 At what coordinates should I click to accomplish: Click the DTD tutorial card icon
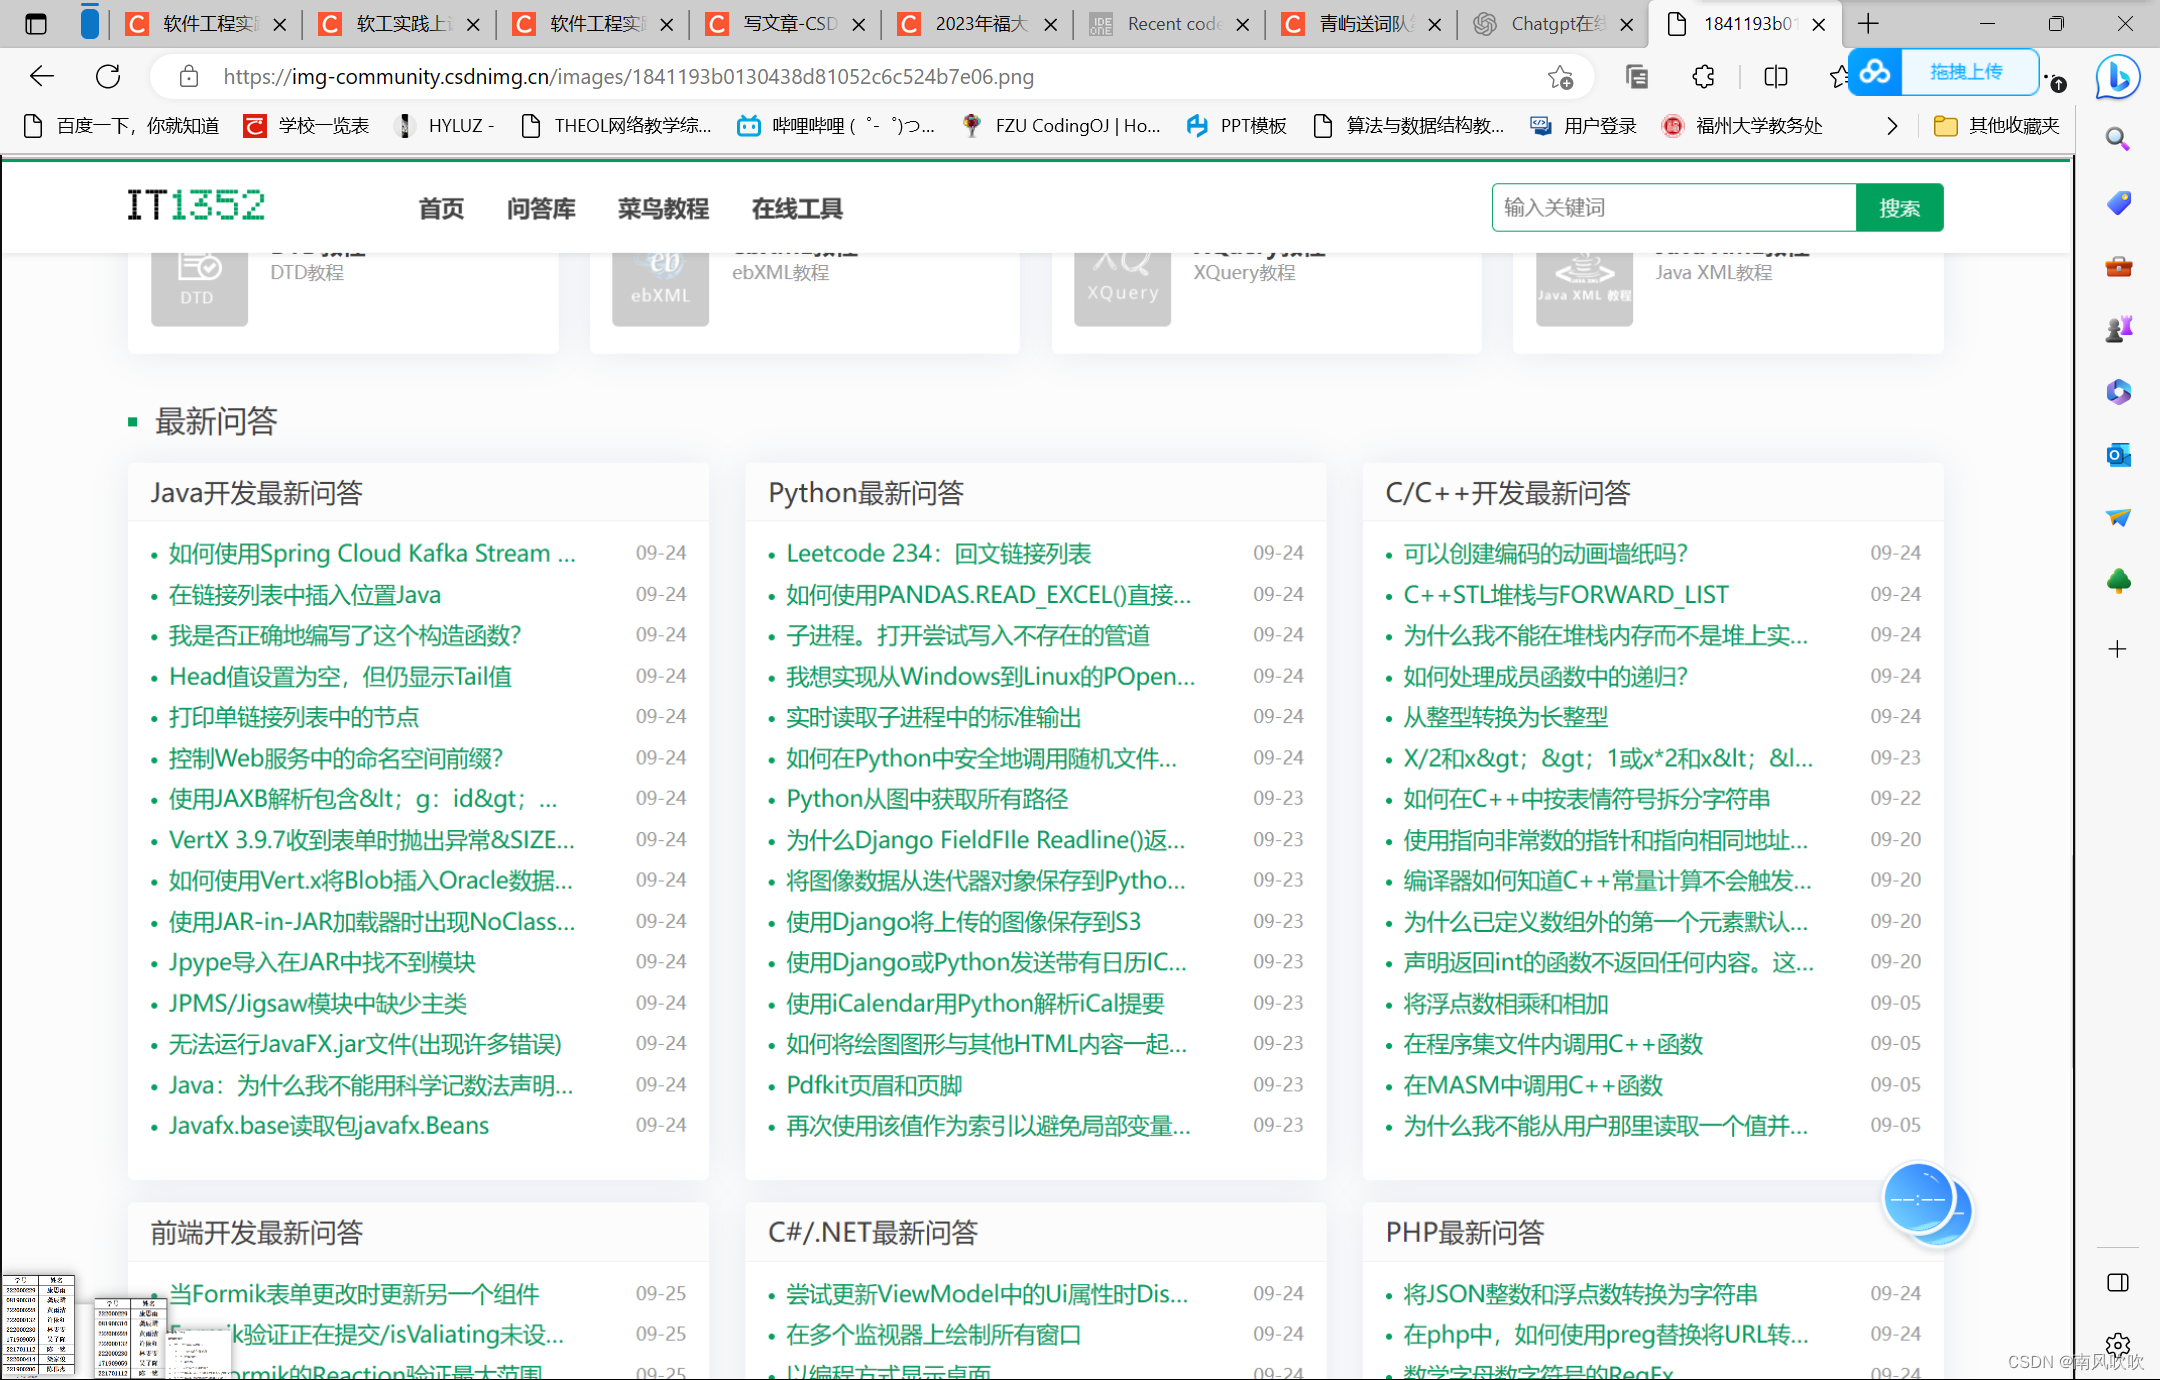pyautogui.click(x=199, y=289)
